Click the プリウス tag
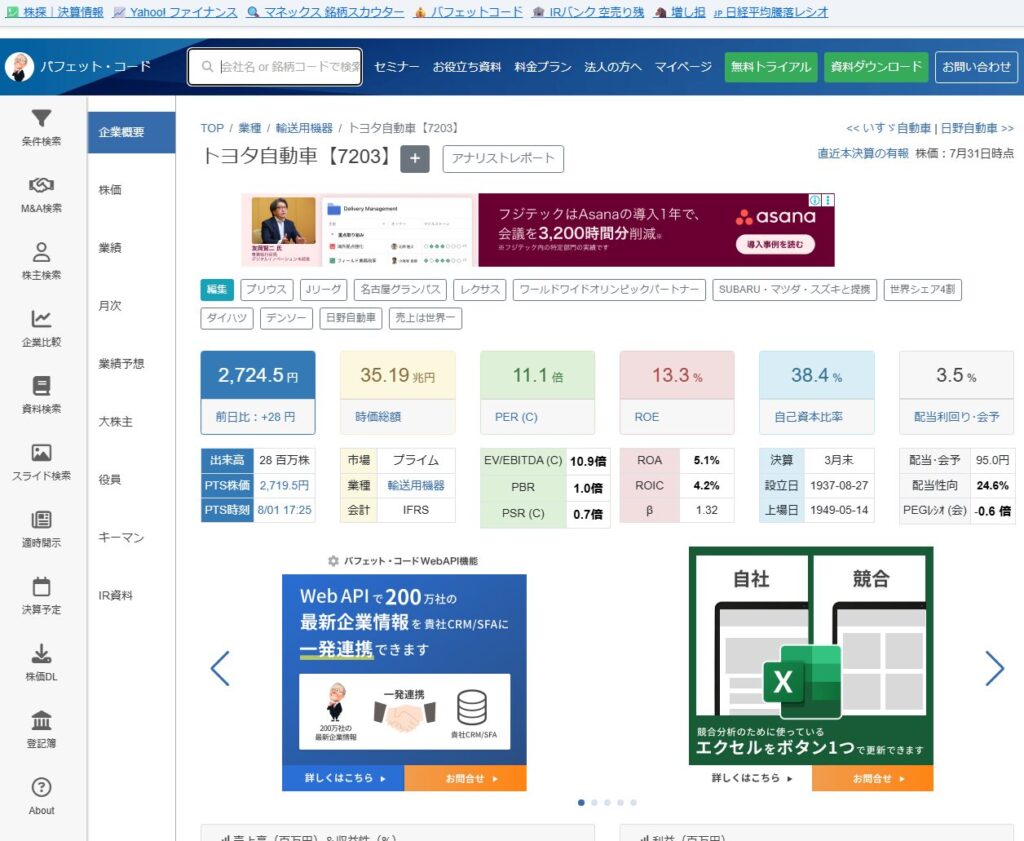This screenshot has width=1024, height=841. tap(266, 289)
